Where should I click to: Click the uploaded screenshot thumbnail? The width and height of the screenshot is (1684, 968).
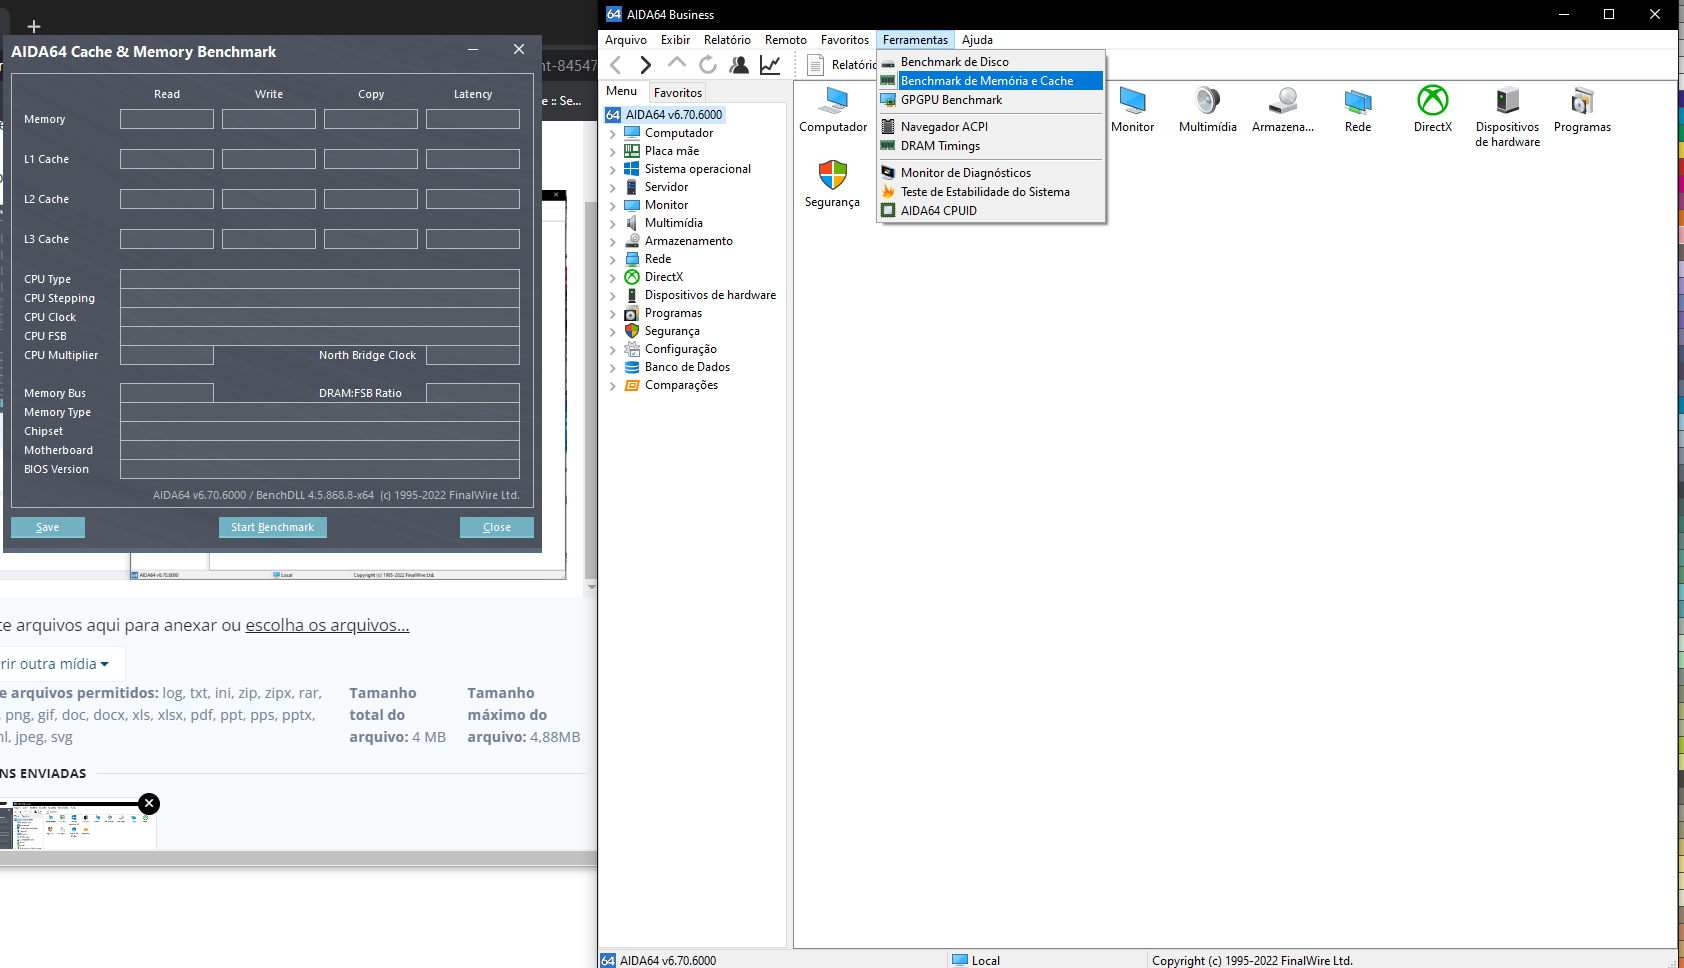coord(78,825)
